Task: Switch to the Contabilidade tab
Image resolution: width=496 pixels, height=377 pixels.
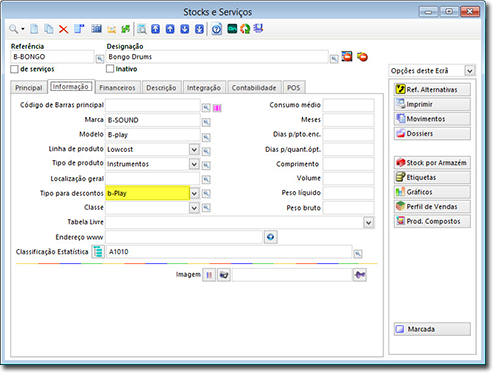Action: (x=254, y=88)
